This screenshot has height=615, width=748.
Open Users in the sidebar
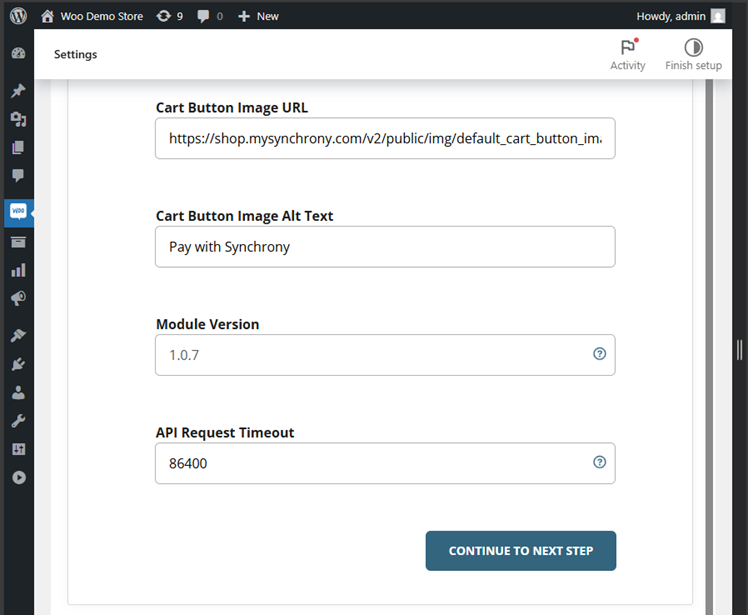pyautogui.click(x=18, y=393)
